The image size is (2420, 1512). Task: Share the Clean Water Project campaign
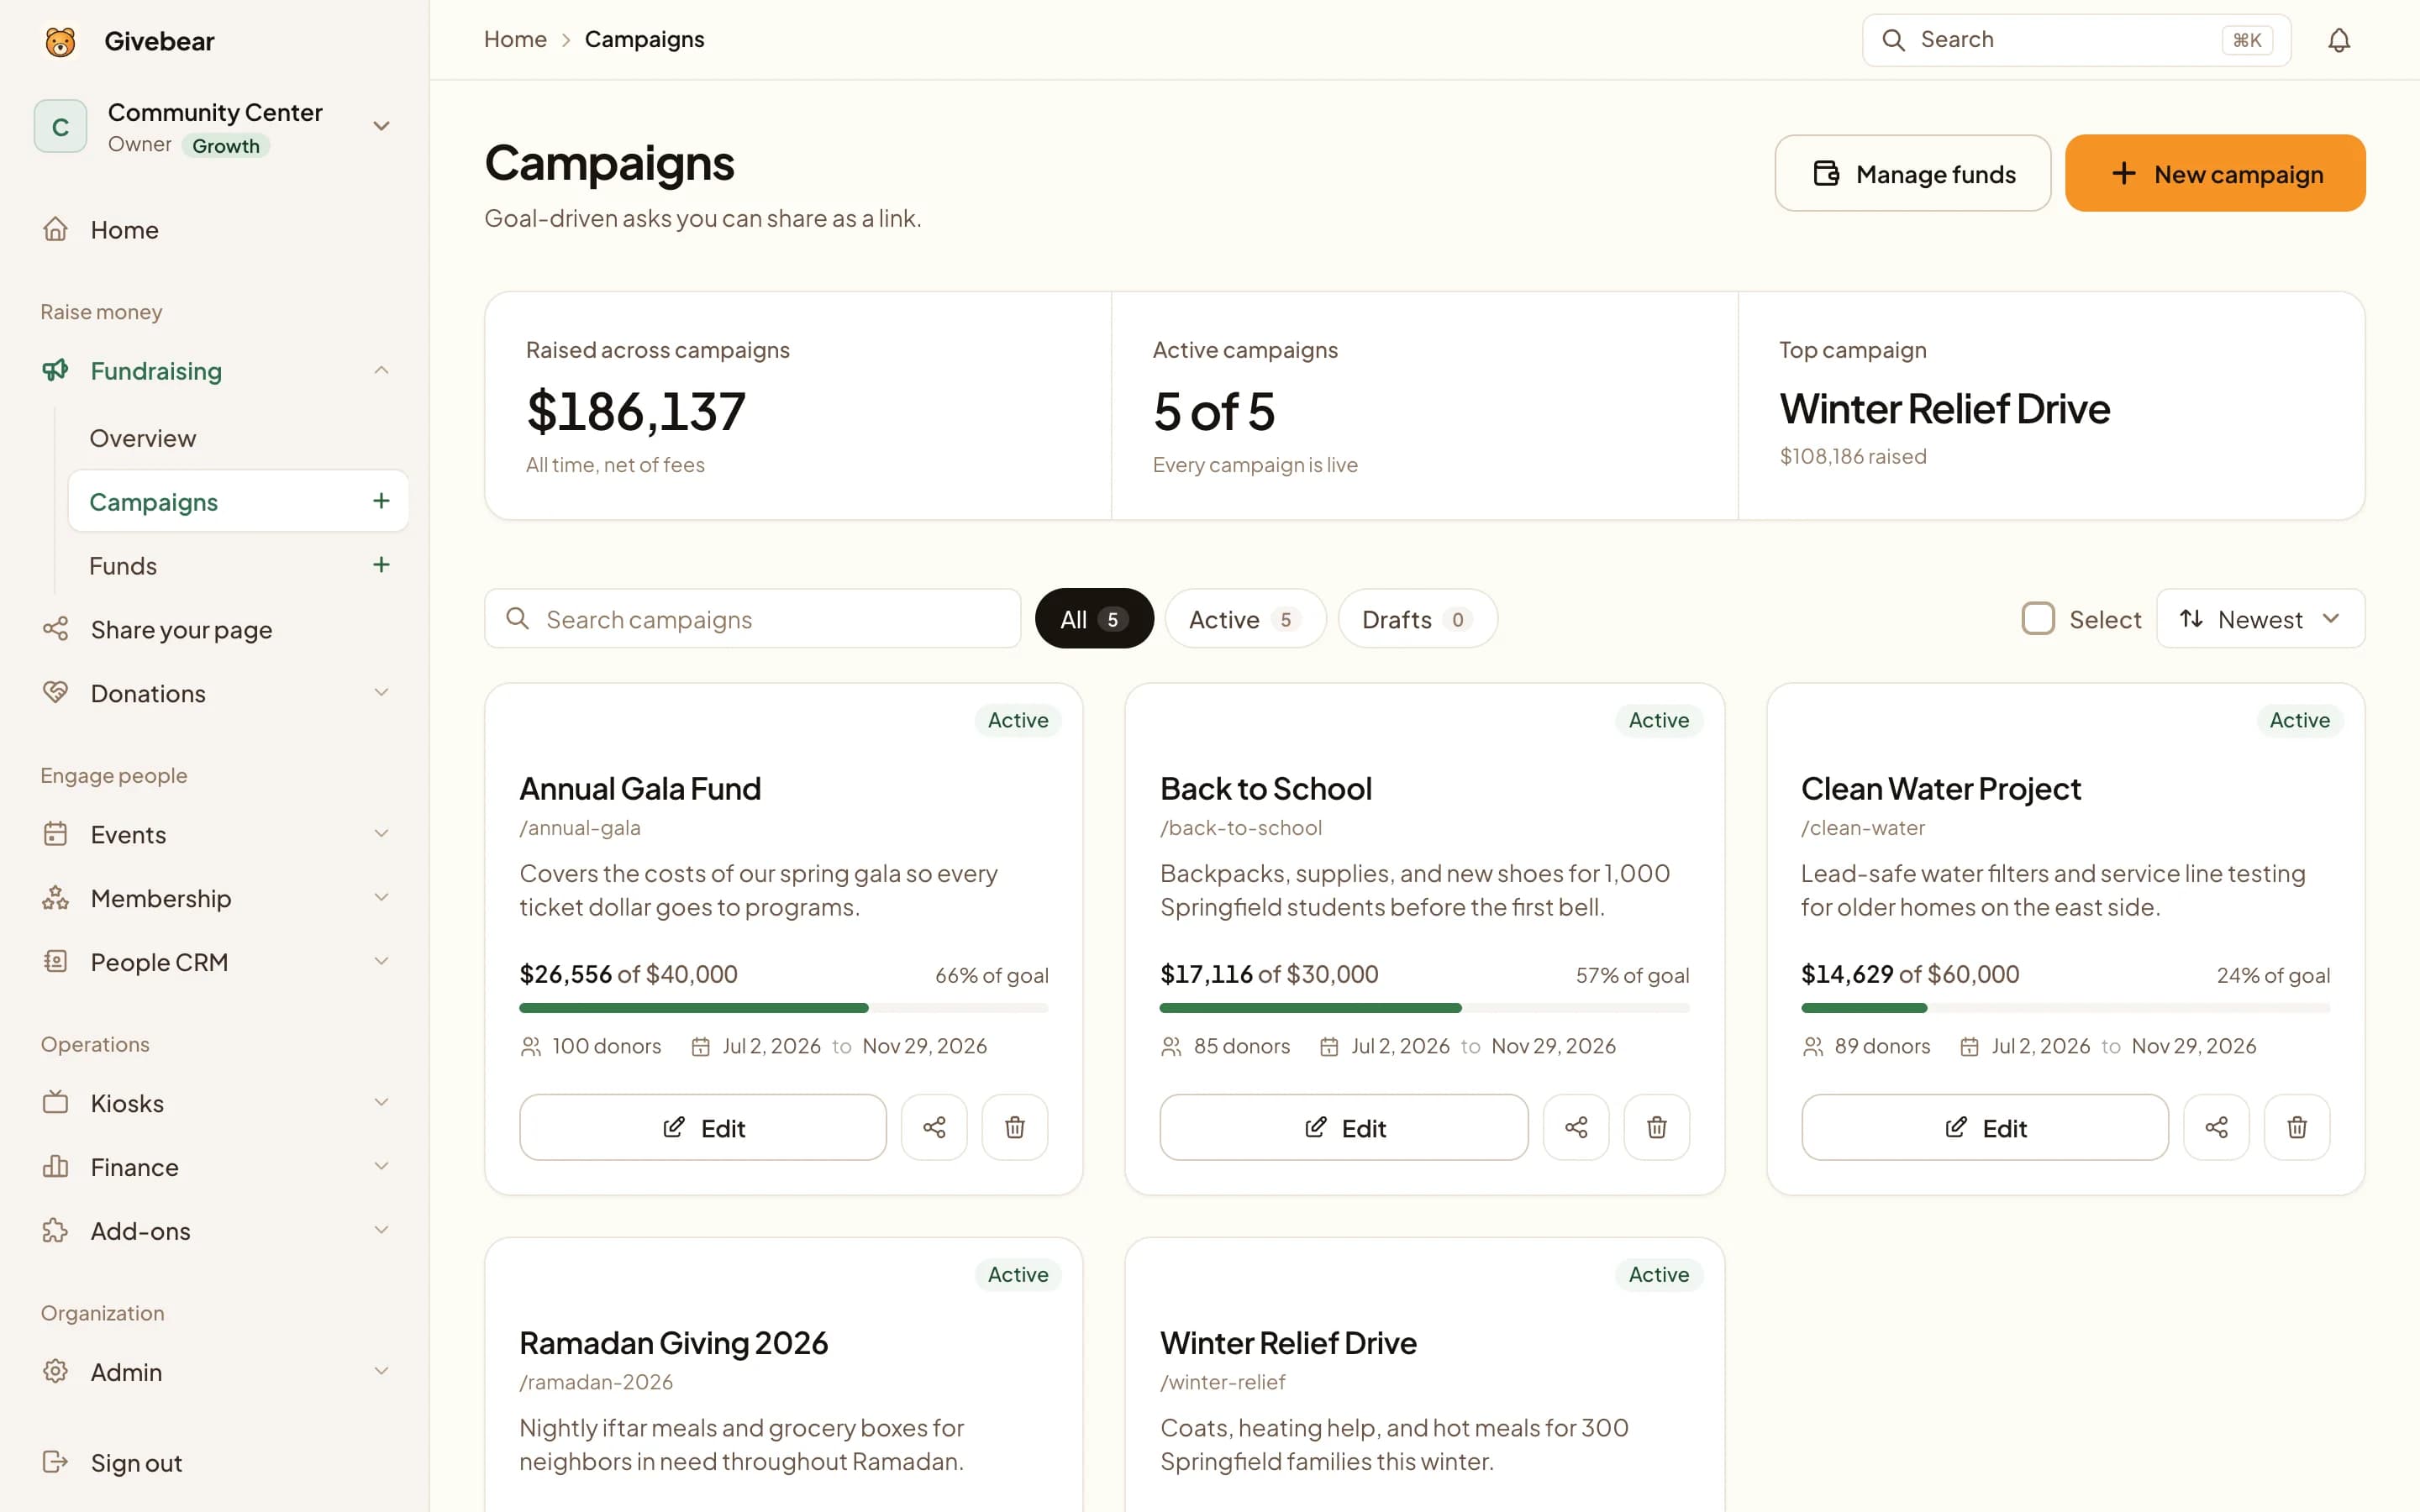2216,1127
